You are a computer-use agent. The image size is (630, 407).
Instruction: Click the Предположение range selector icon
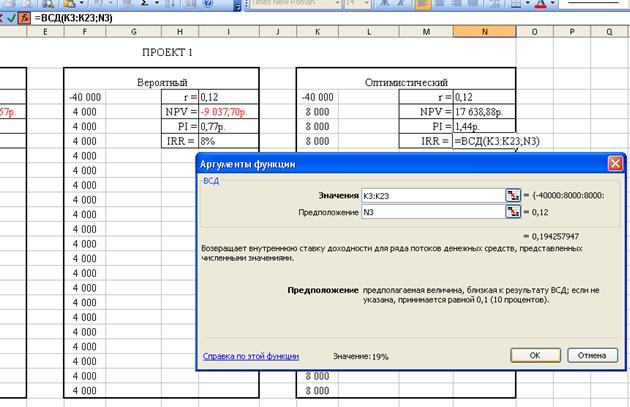513,212
